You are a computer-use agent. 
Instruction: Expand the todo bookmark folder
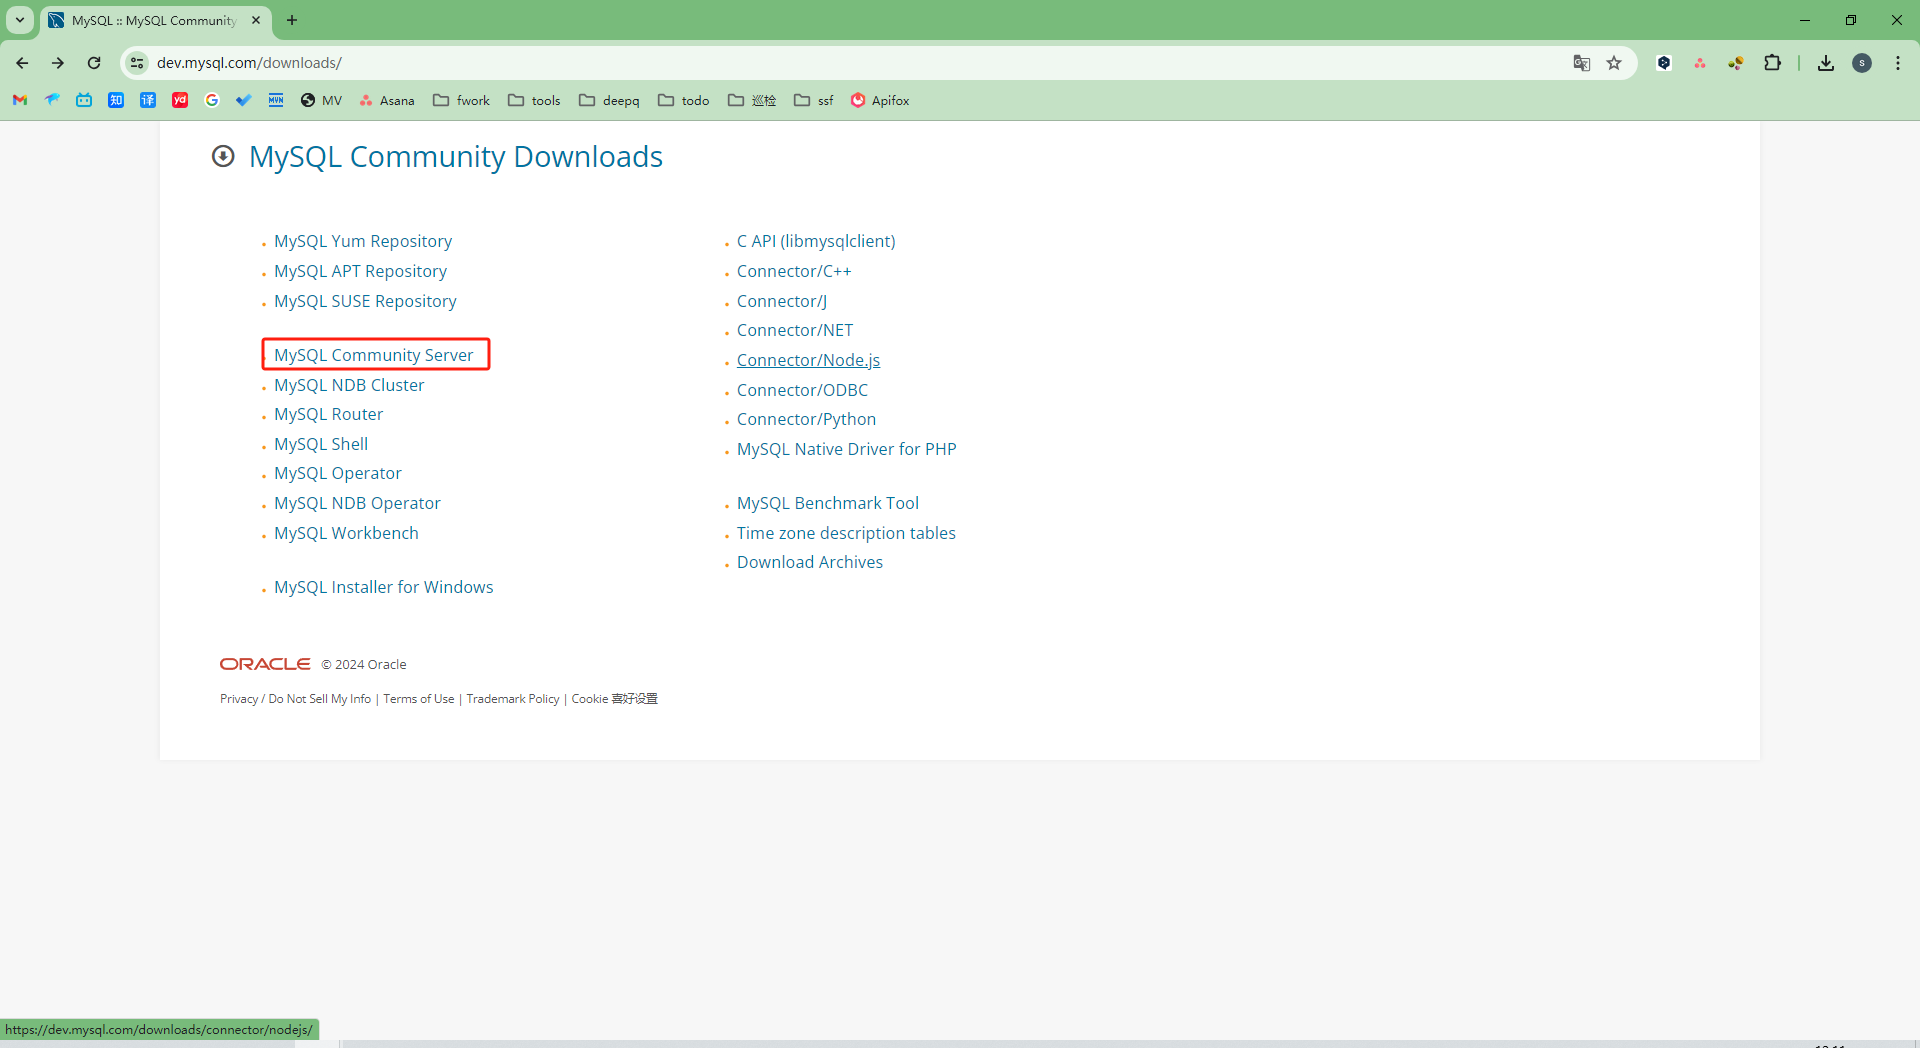click(x=684, y=100)
